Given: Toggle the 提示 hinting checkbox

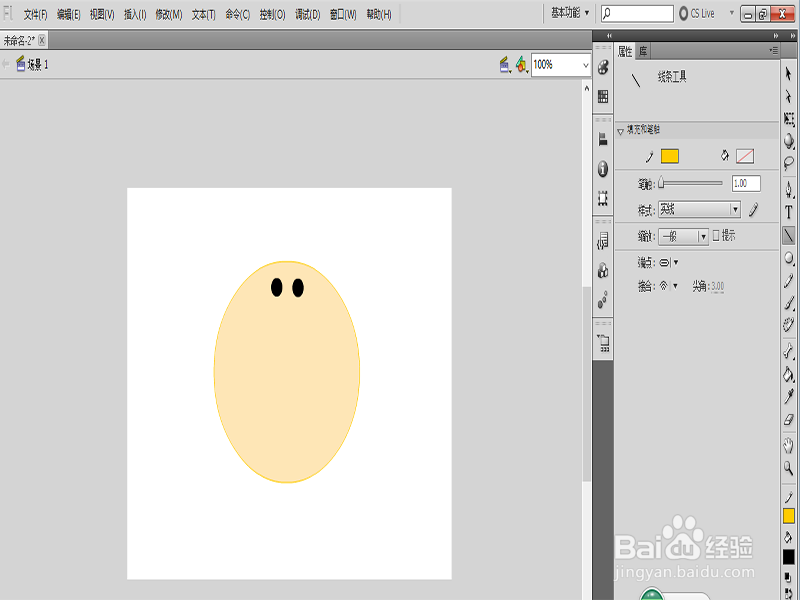Looking at the screenshot, I should pos(715,236).
